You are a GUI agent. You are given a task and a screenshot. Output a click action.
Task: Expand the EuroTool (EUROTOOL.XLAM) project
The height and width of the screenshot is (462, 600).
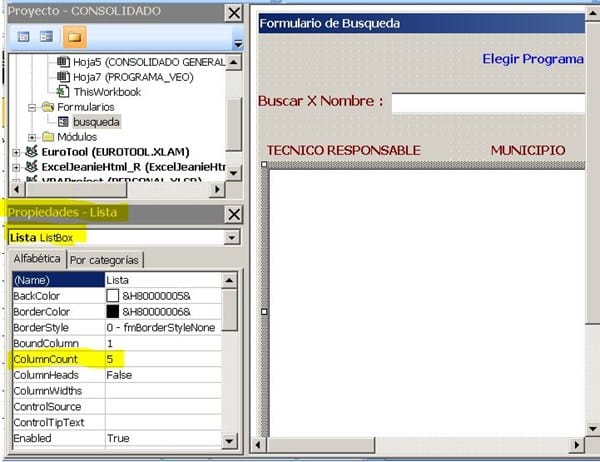tap(16, 152)
